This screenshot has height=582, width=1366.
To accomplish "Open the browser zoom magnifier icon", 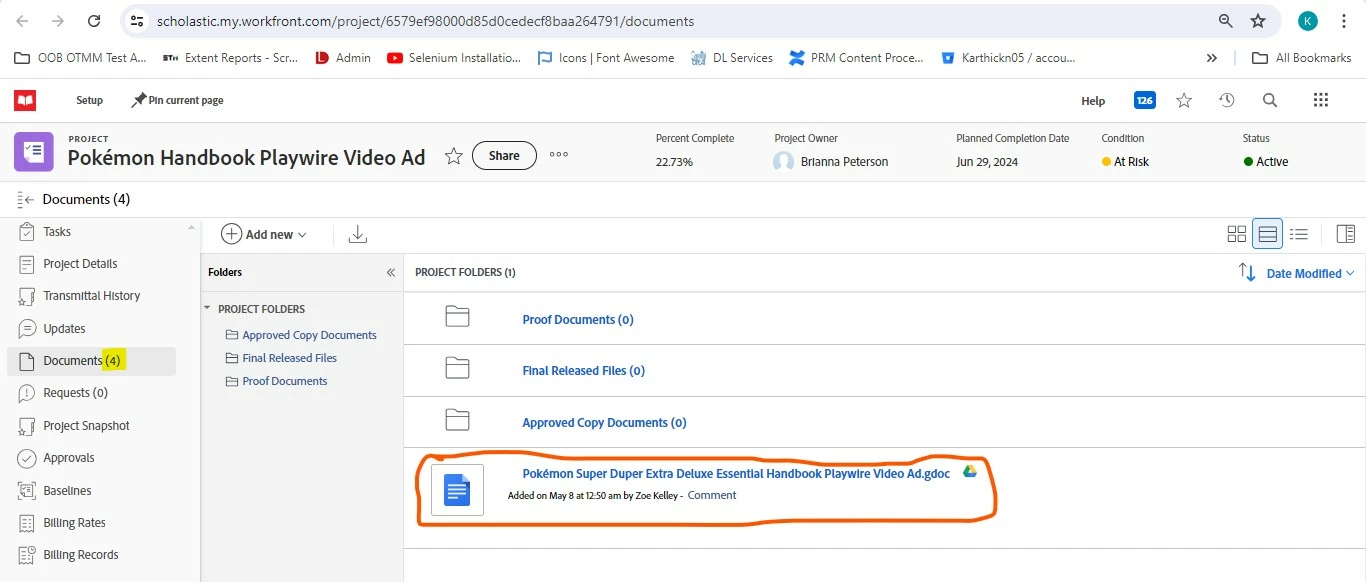I will pyautogui.click(x=1225, y=21).
